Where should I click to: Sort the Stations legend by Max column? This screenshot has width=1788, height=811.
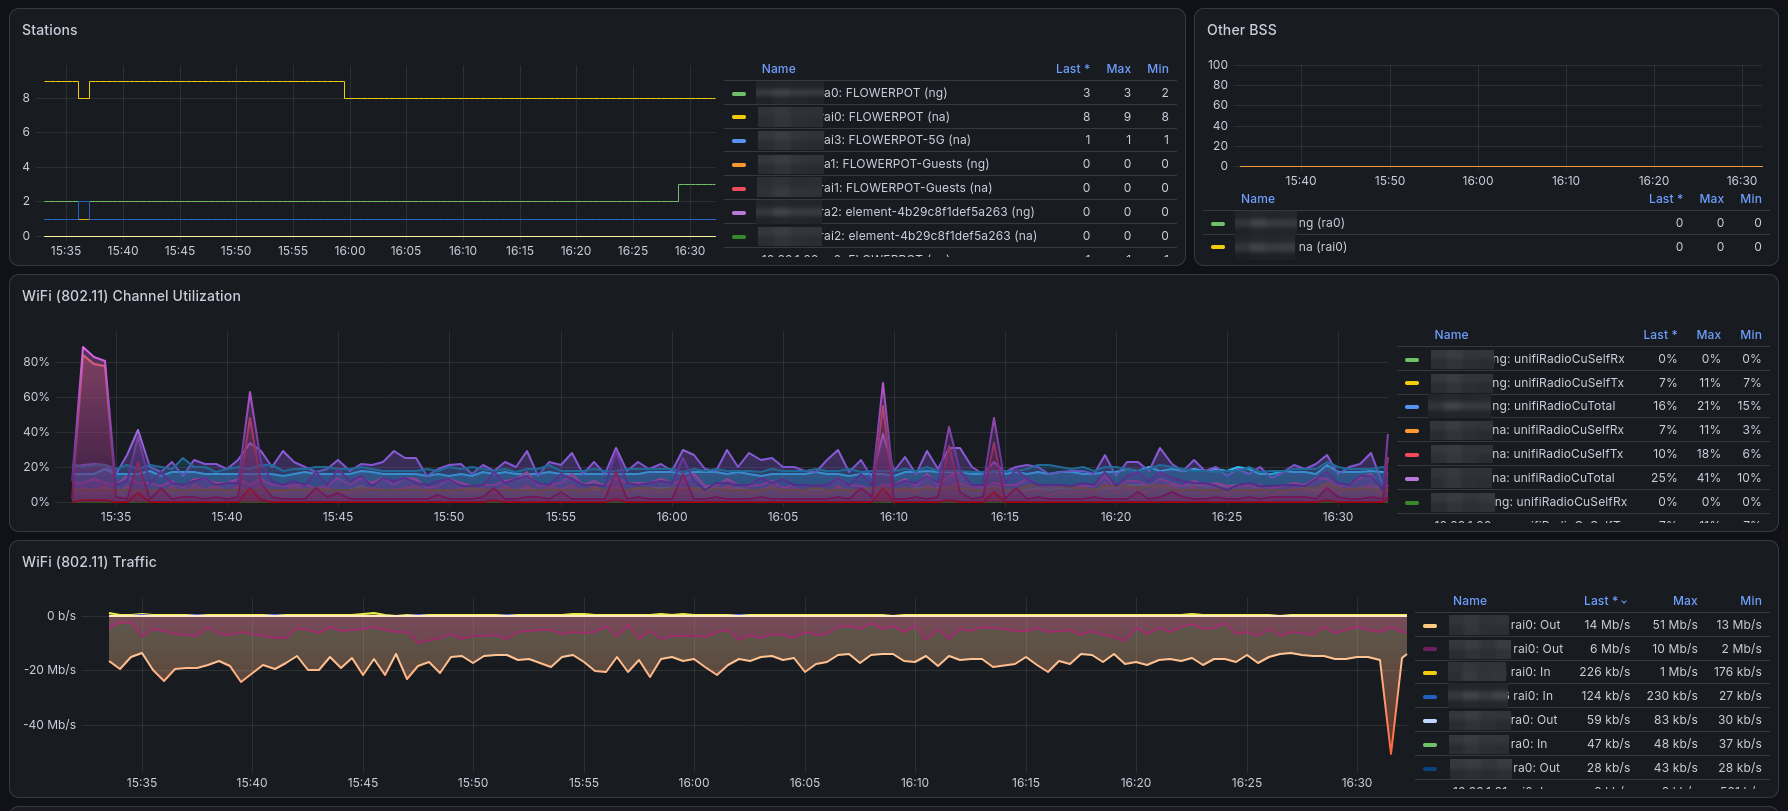(1118, 69)
